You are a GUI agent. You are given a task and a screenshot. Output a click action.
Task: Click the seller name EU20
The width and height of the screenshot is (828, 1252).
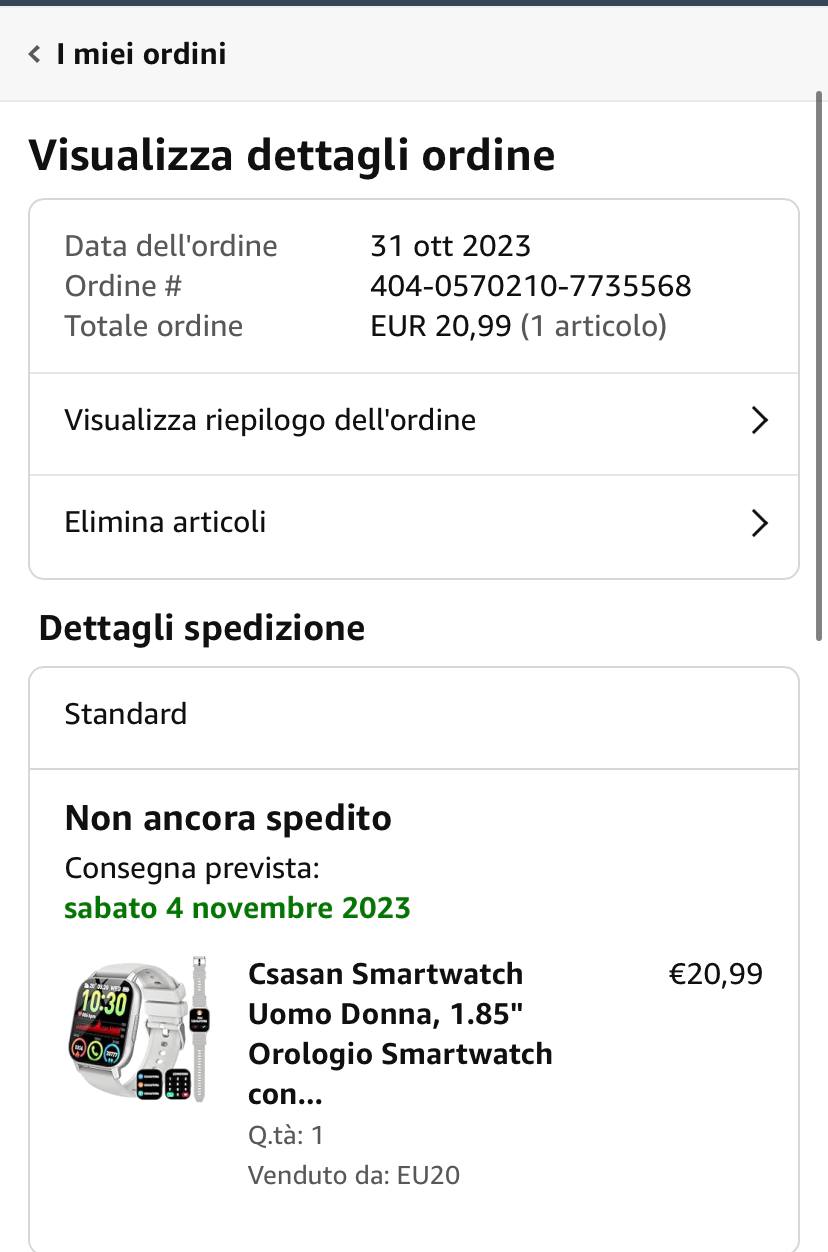(428, 1175)
